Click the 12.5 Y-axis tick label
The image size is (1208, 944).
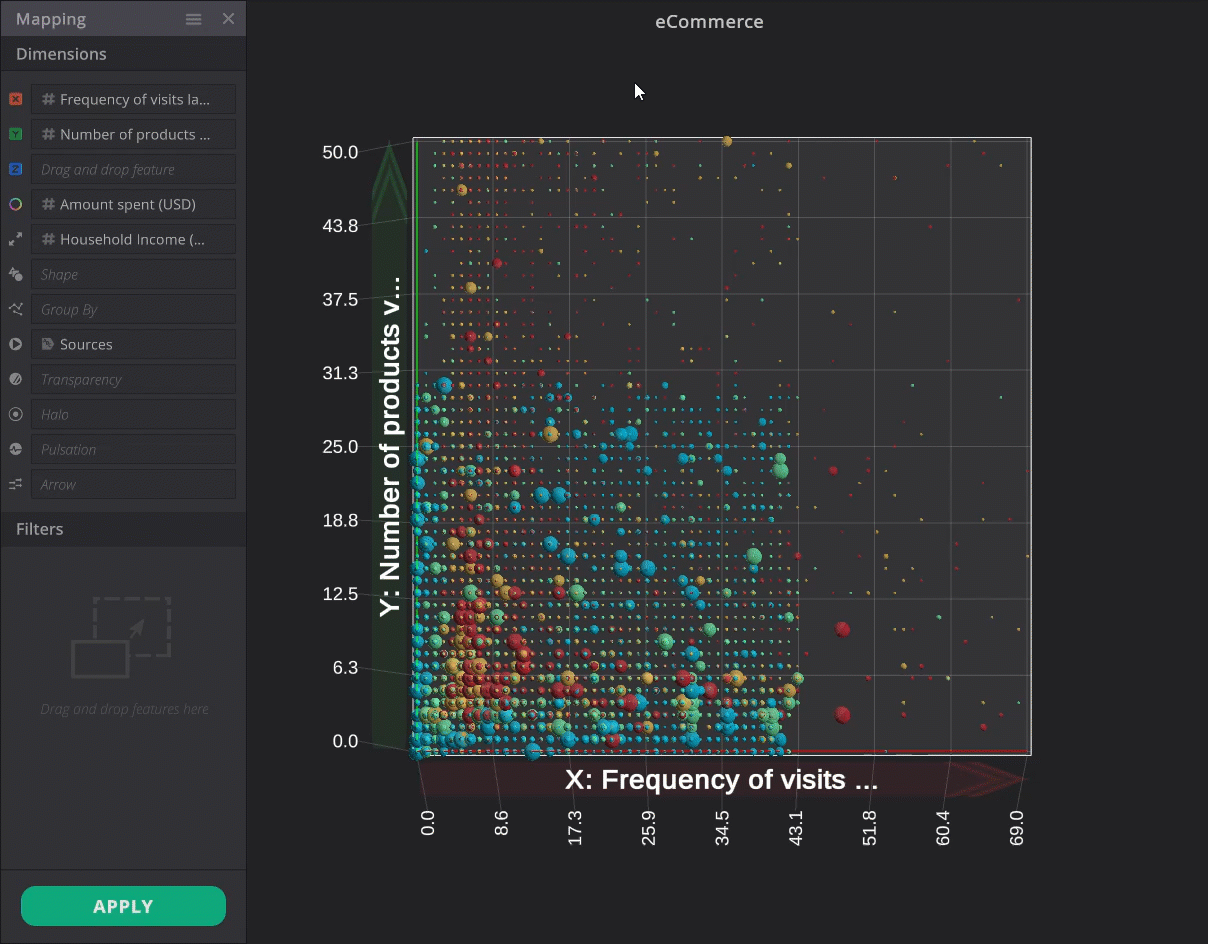[x=340, y=594]
